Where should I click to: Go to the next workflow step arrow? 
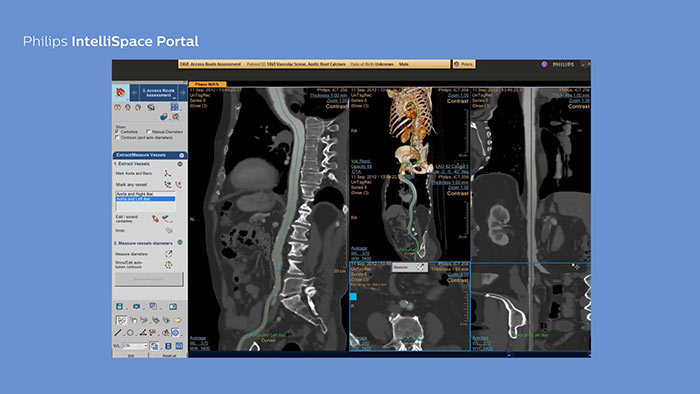183,92
